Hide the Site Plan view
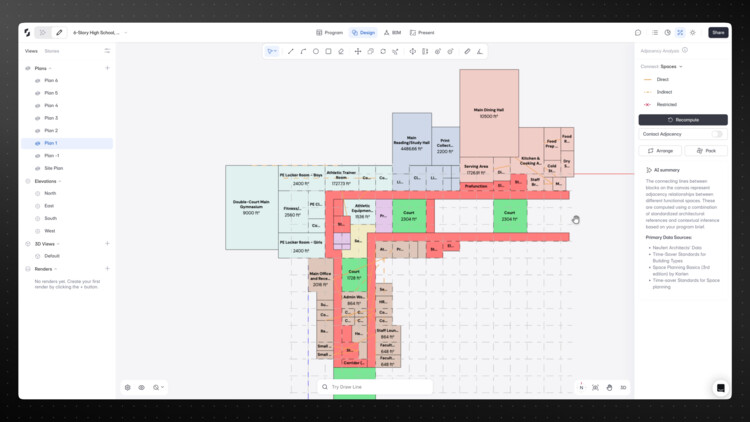Screen dimensions: 750x422 click(37, 168)
